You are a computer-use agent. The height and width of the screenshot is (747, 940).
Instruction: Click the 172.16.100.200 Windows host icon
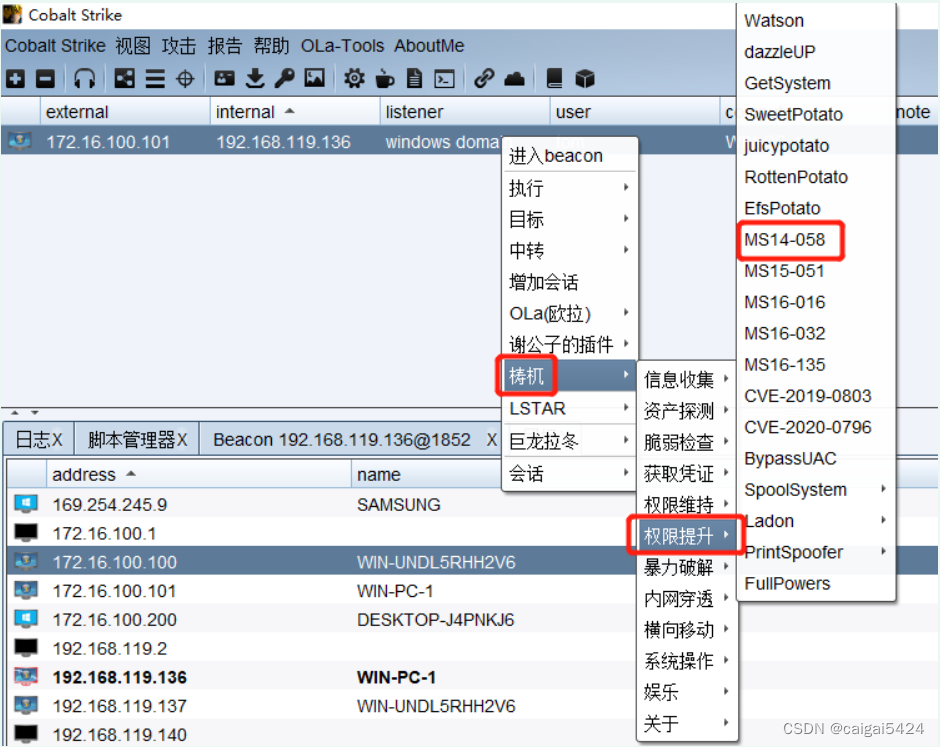pyautogui.click(x=26, y=619)
